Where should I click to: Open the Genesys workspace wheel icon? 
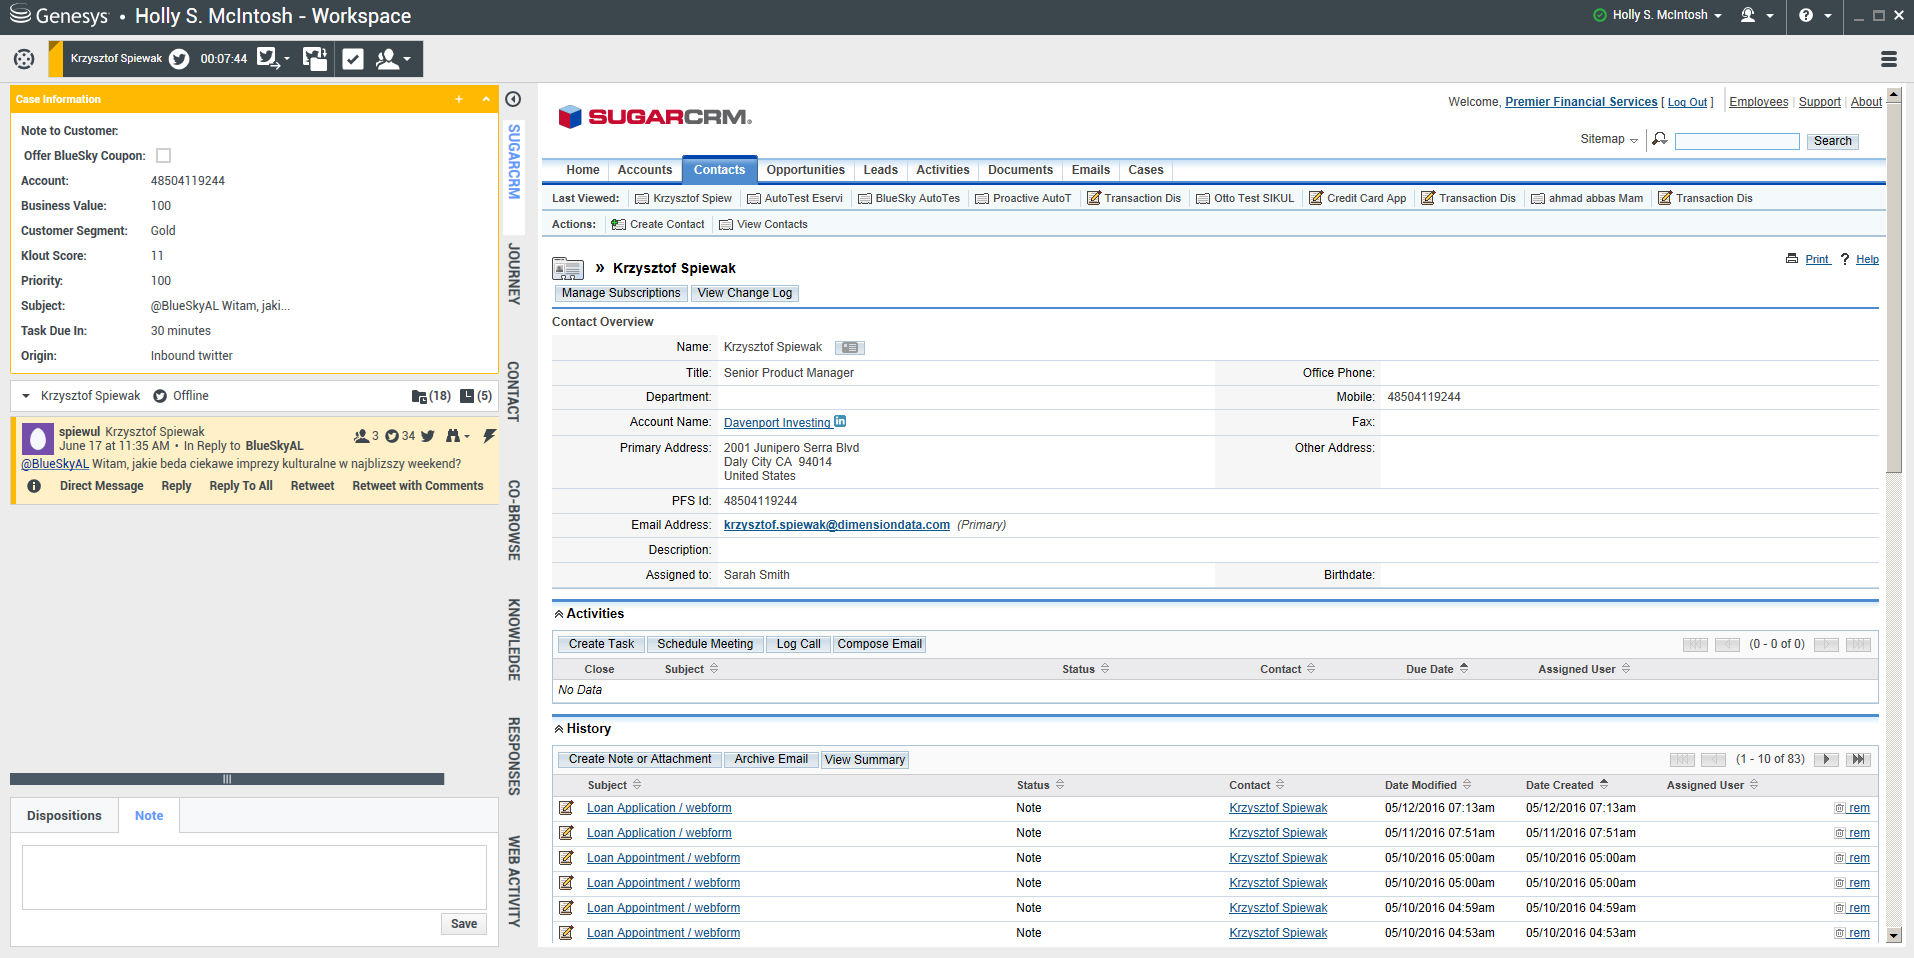coord(24,59)
